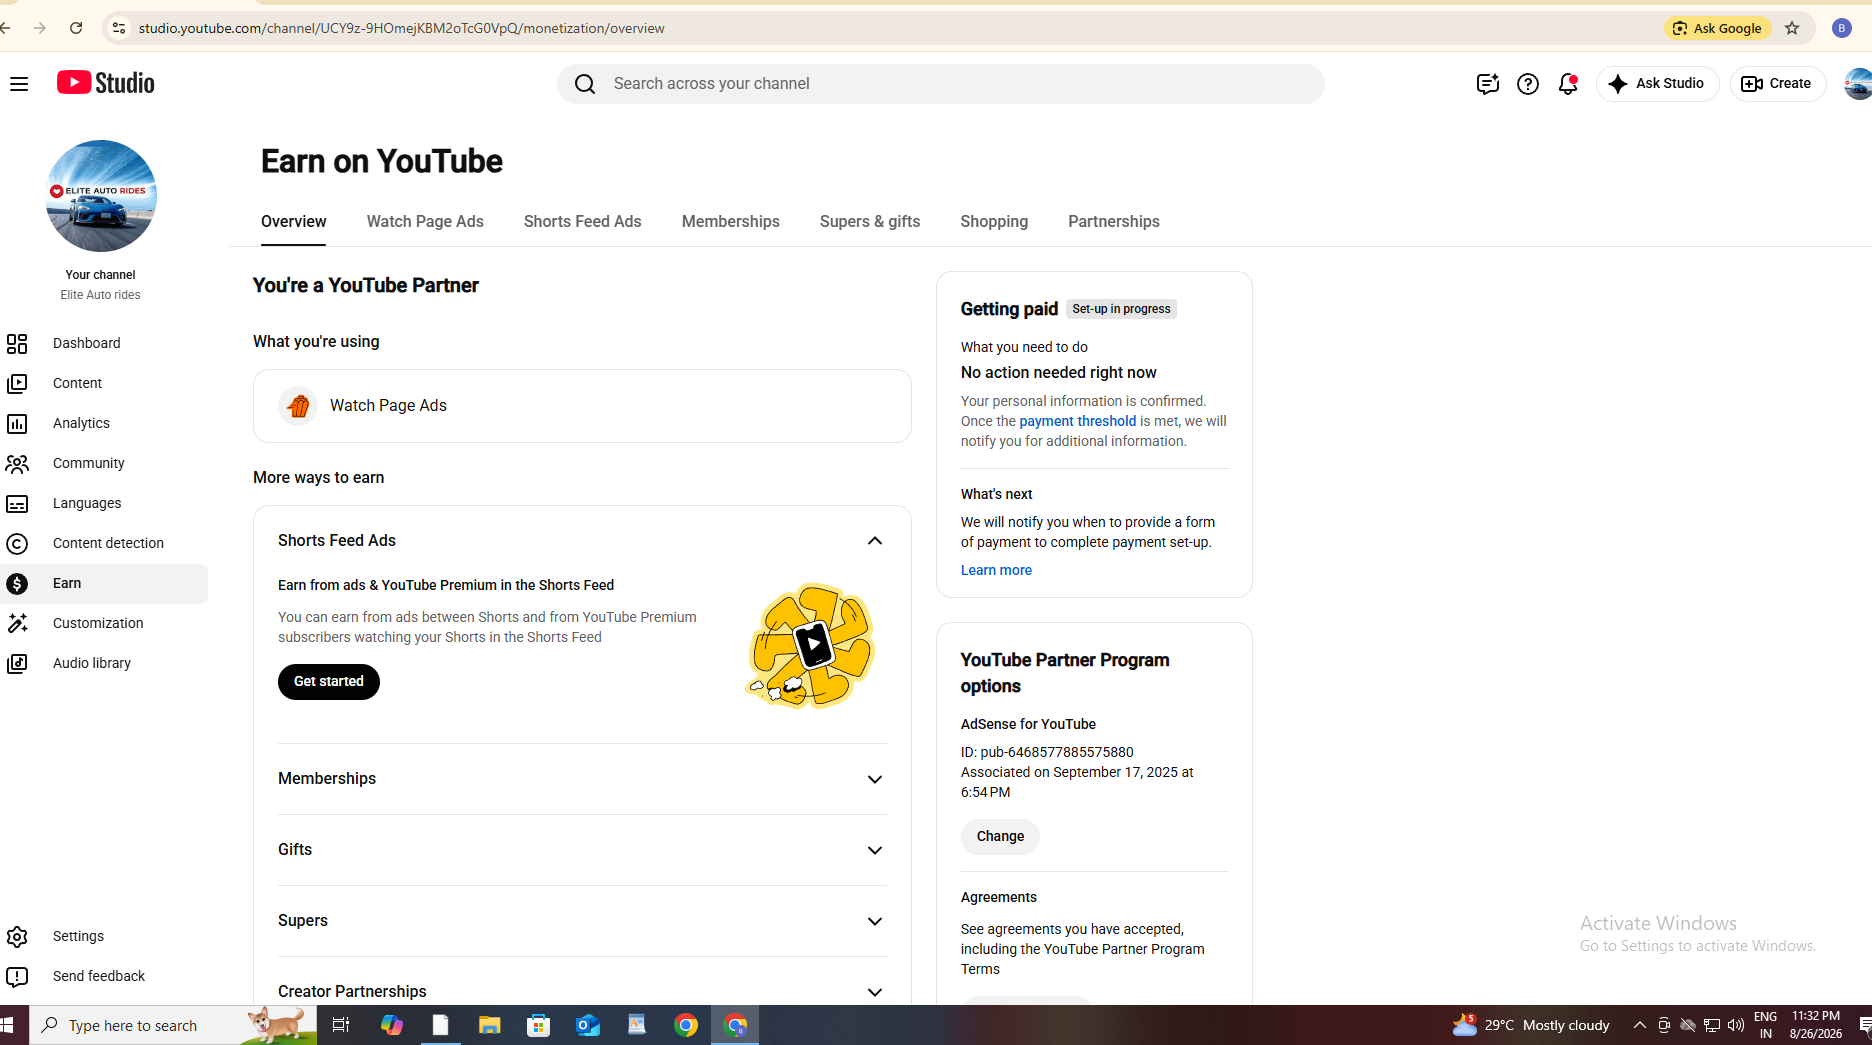This screenshot has width=1872, height=1045.
Task: Open the volume control in system tray
Action: [1736, 1025]
